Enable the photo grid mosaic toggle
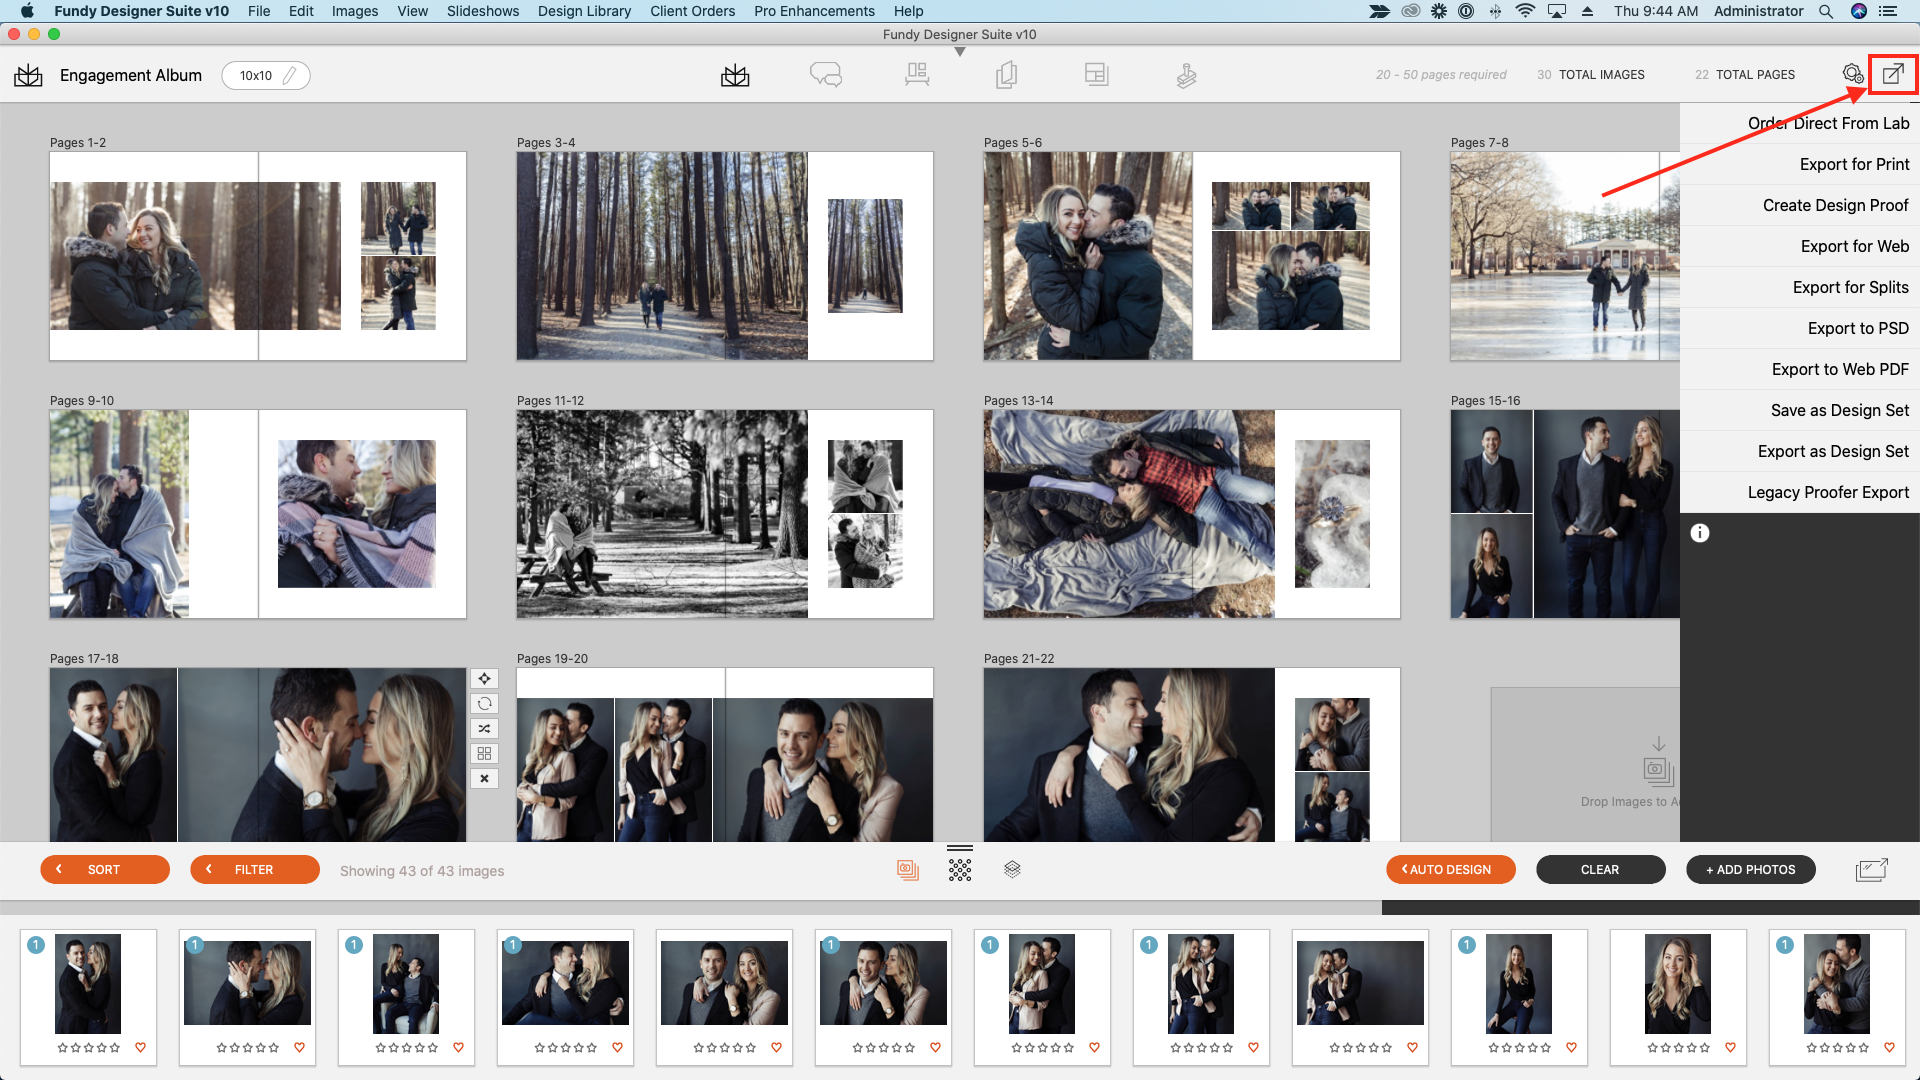This screenshot has height=1080, width=1920. coord(959,869)
